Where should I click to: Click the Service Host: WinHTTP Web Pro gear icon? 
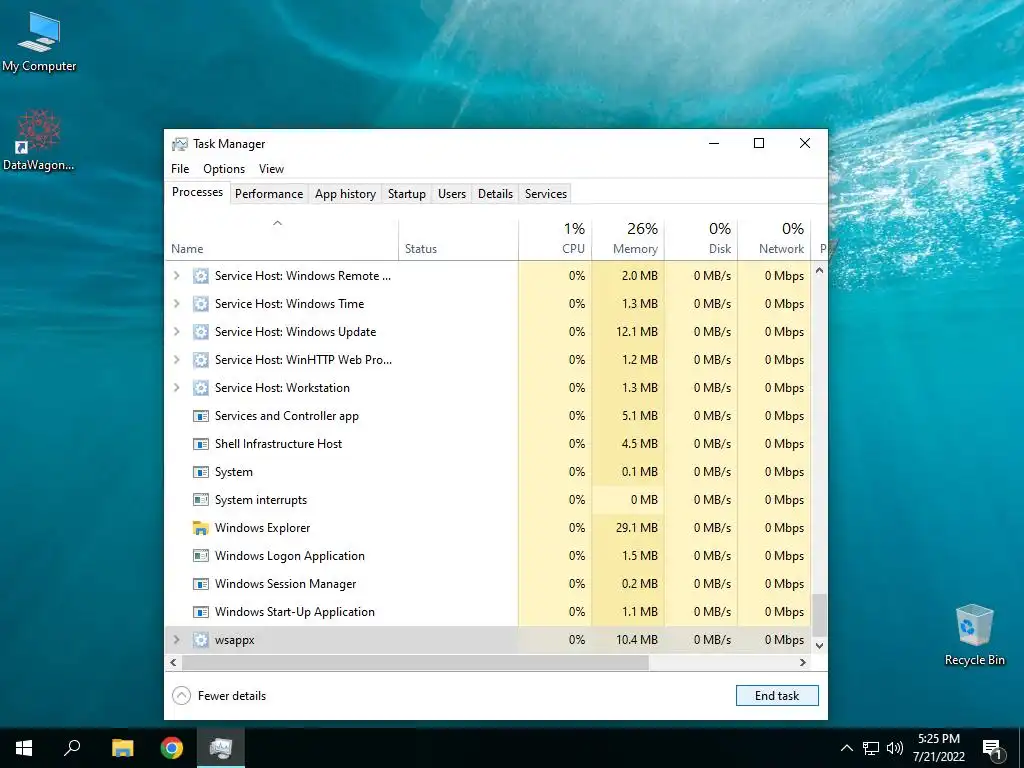pos(200,360)
